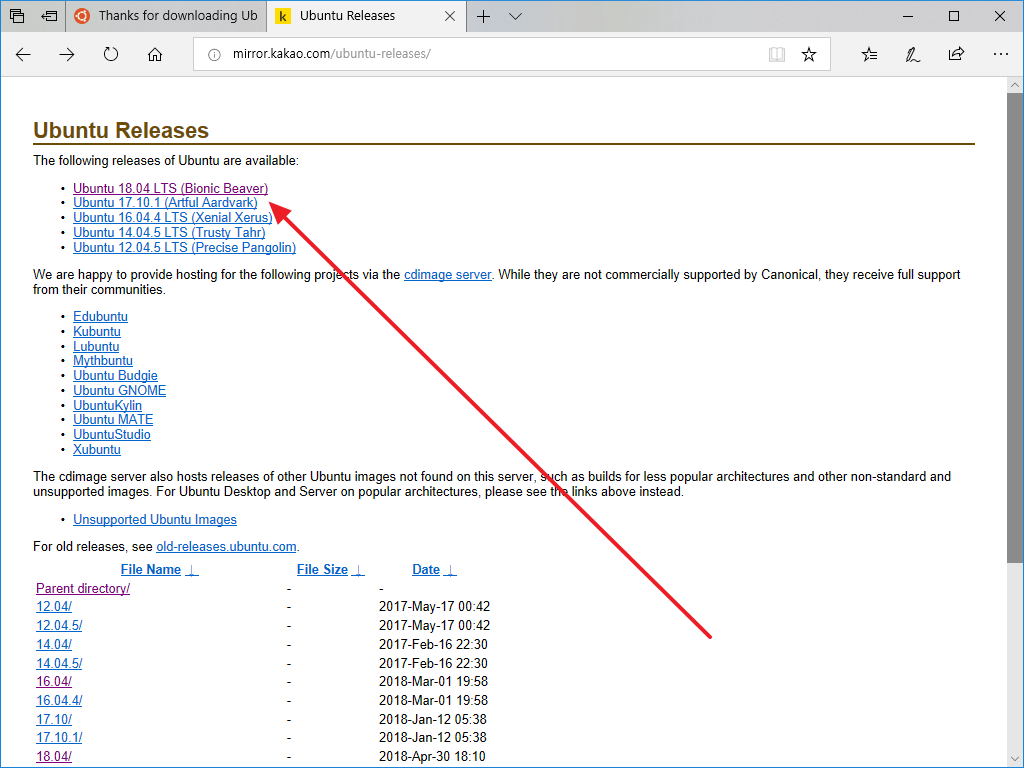
Task: Select the Ubuntu Releases page heading
Action: point(121,131)
